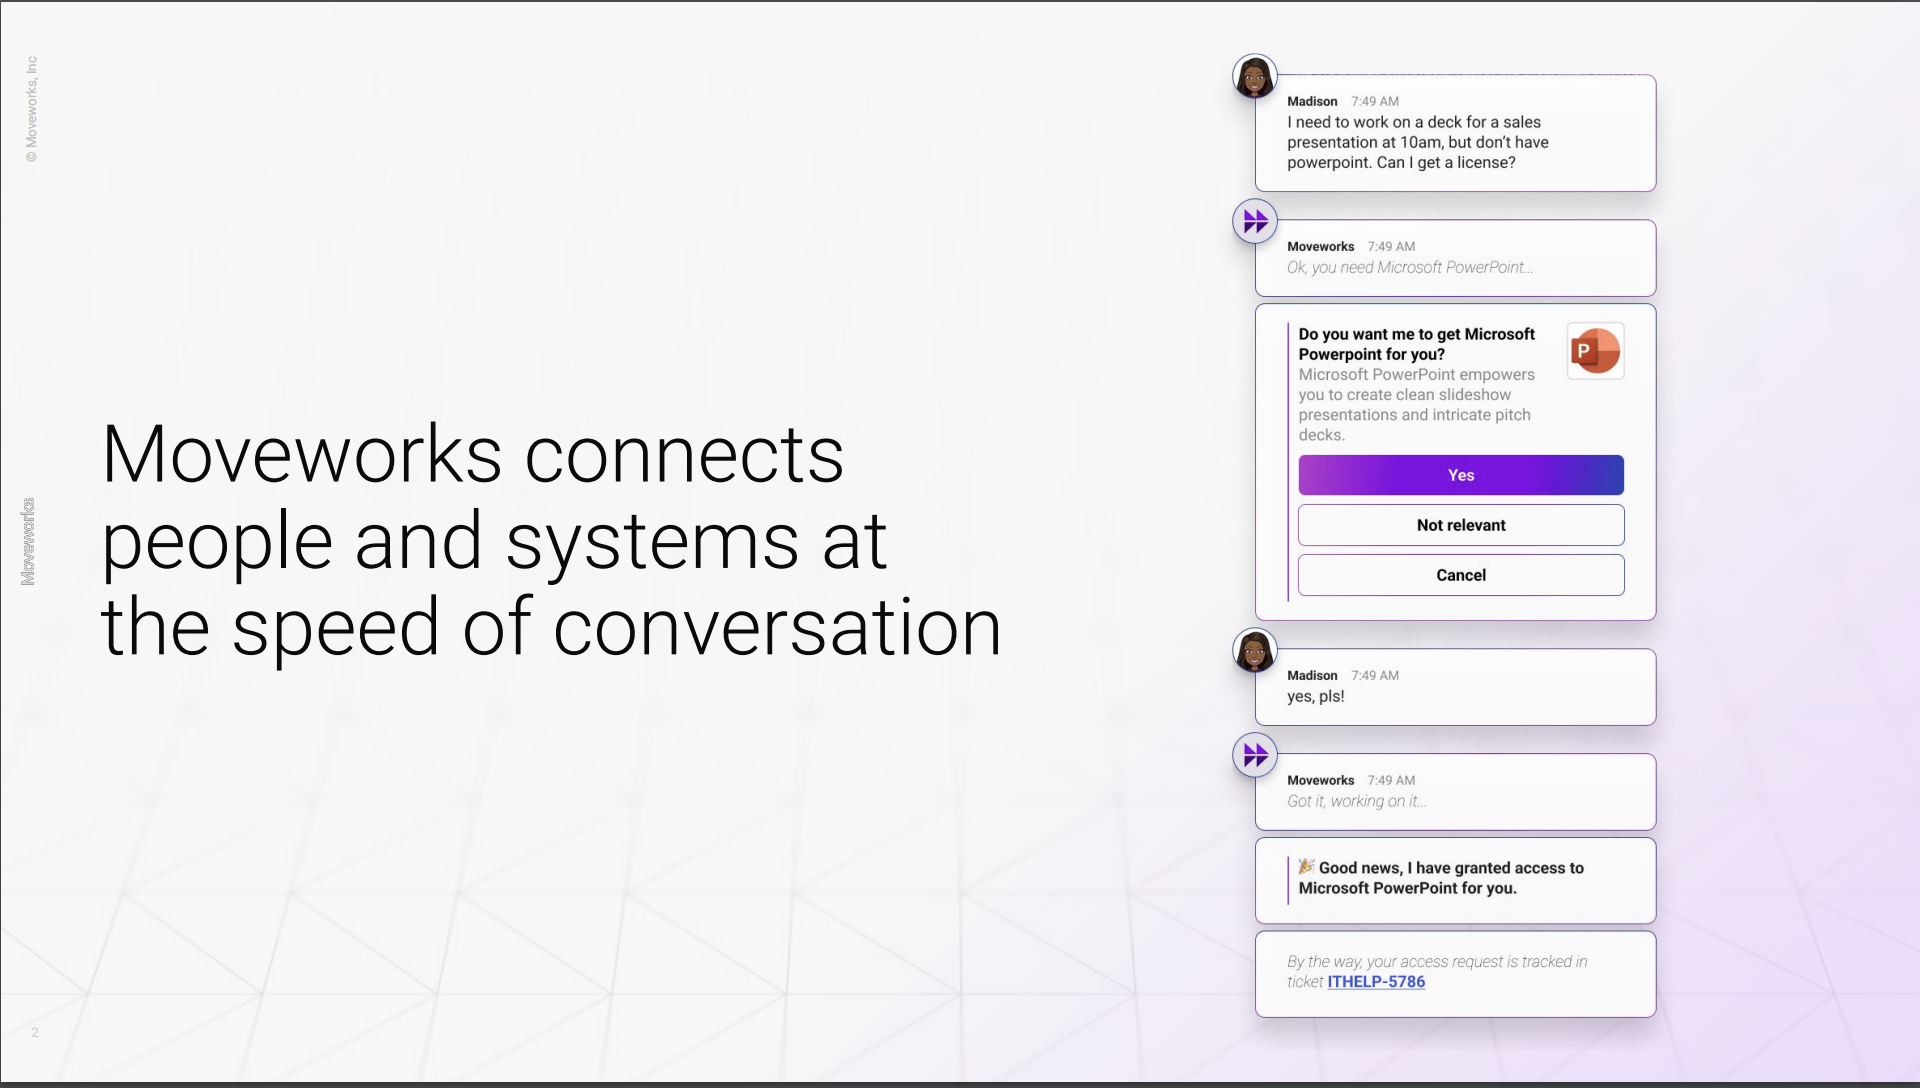
Task: Click Madison's avatar next to the first message
Action: click(1255, 76)
